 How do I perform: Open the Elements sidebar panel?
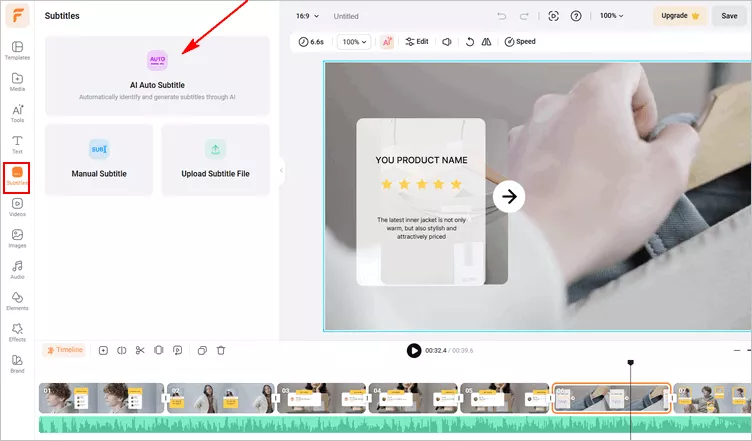pyautogui.click(x=17, y=301)
